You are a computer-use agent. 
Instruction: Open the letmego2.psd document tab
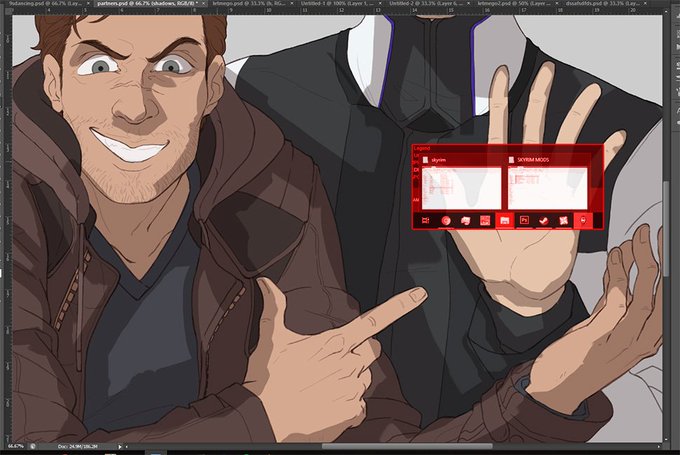point(515,3)
